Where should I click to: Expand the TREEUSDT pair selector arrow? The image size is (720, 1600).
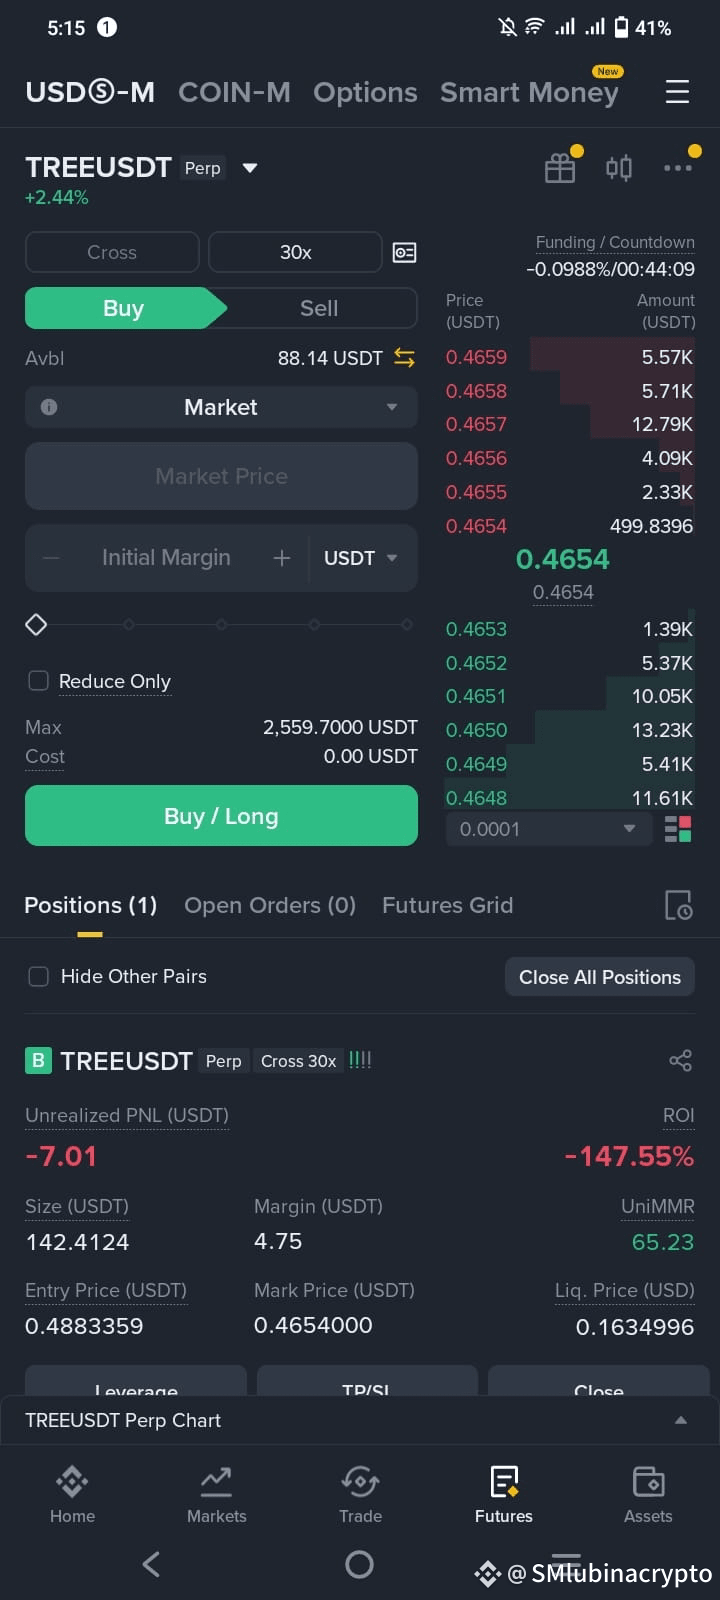click(250, 168)
